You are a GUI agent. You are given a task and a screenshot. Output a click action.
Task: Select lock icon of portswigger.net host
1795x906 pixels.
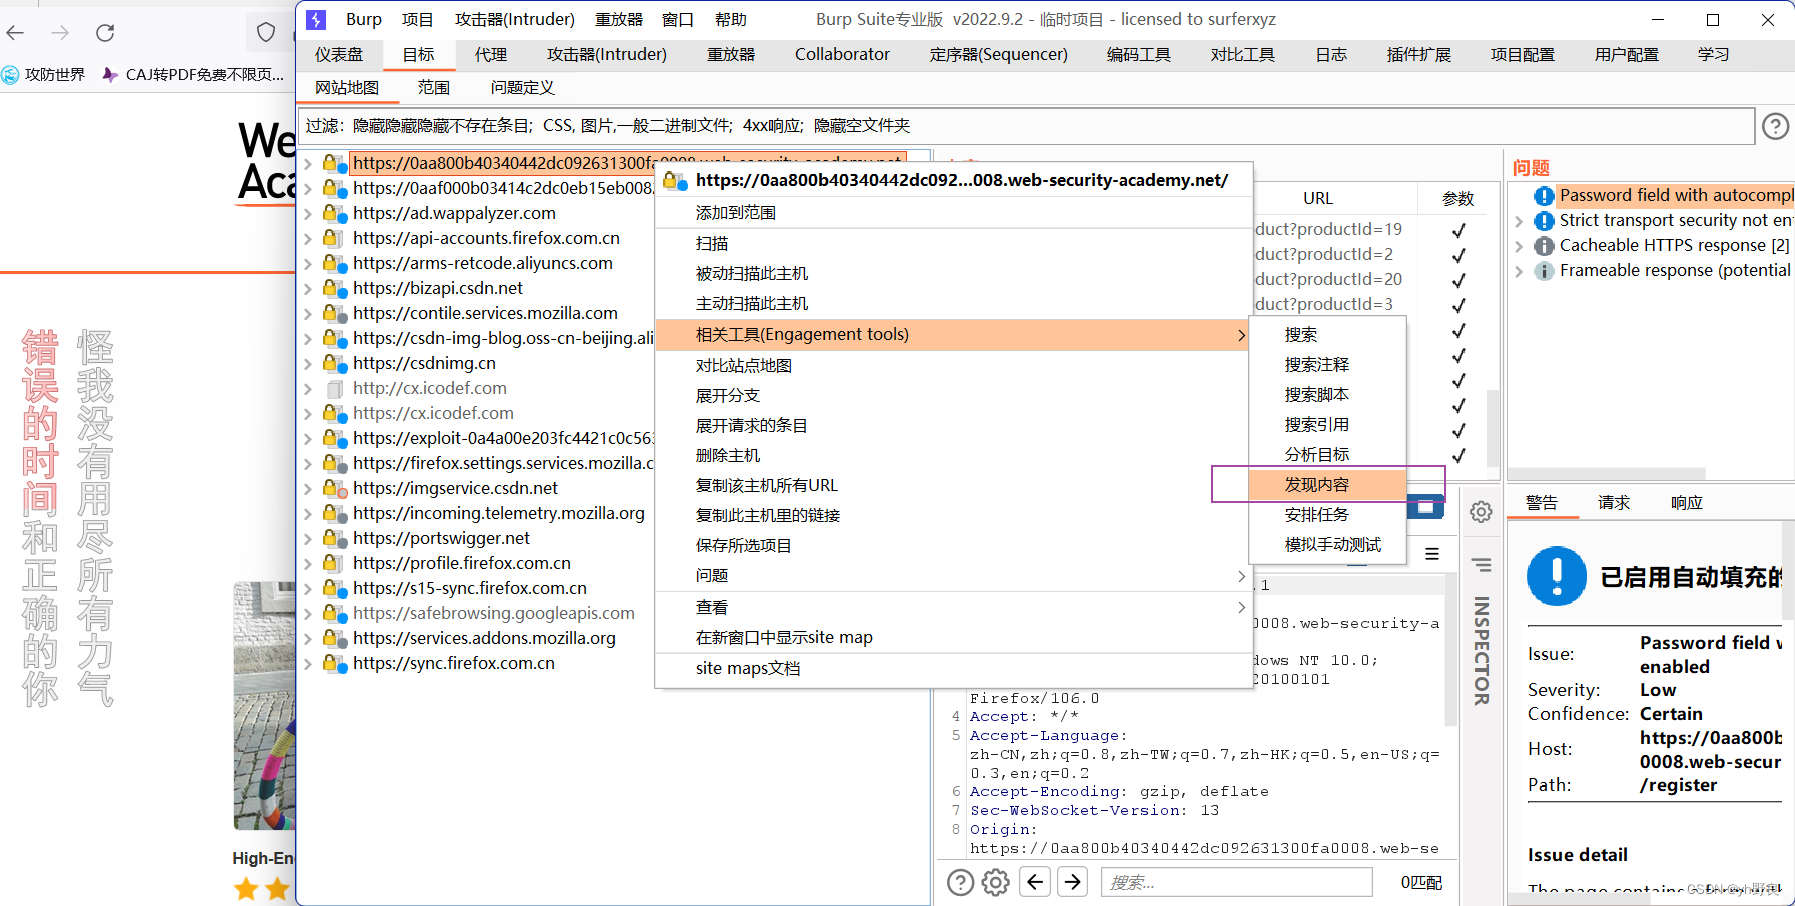[334, 538]
